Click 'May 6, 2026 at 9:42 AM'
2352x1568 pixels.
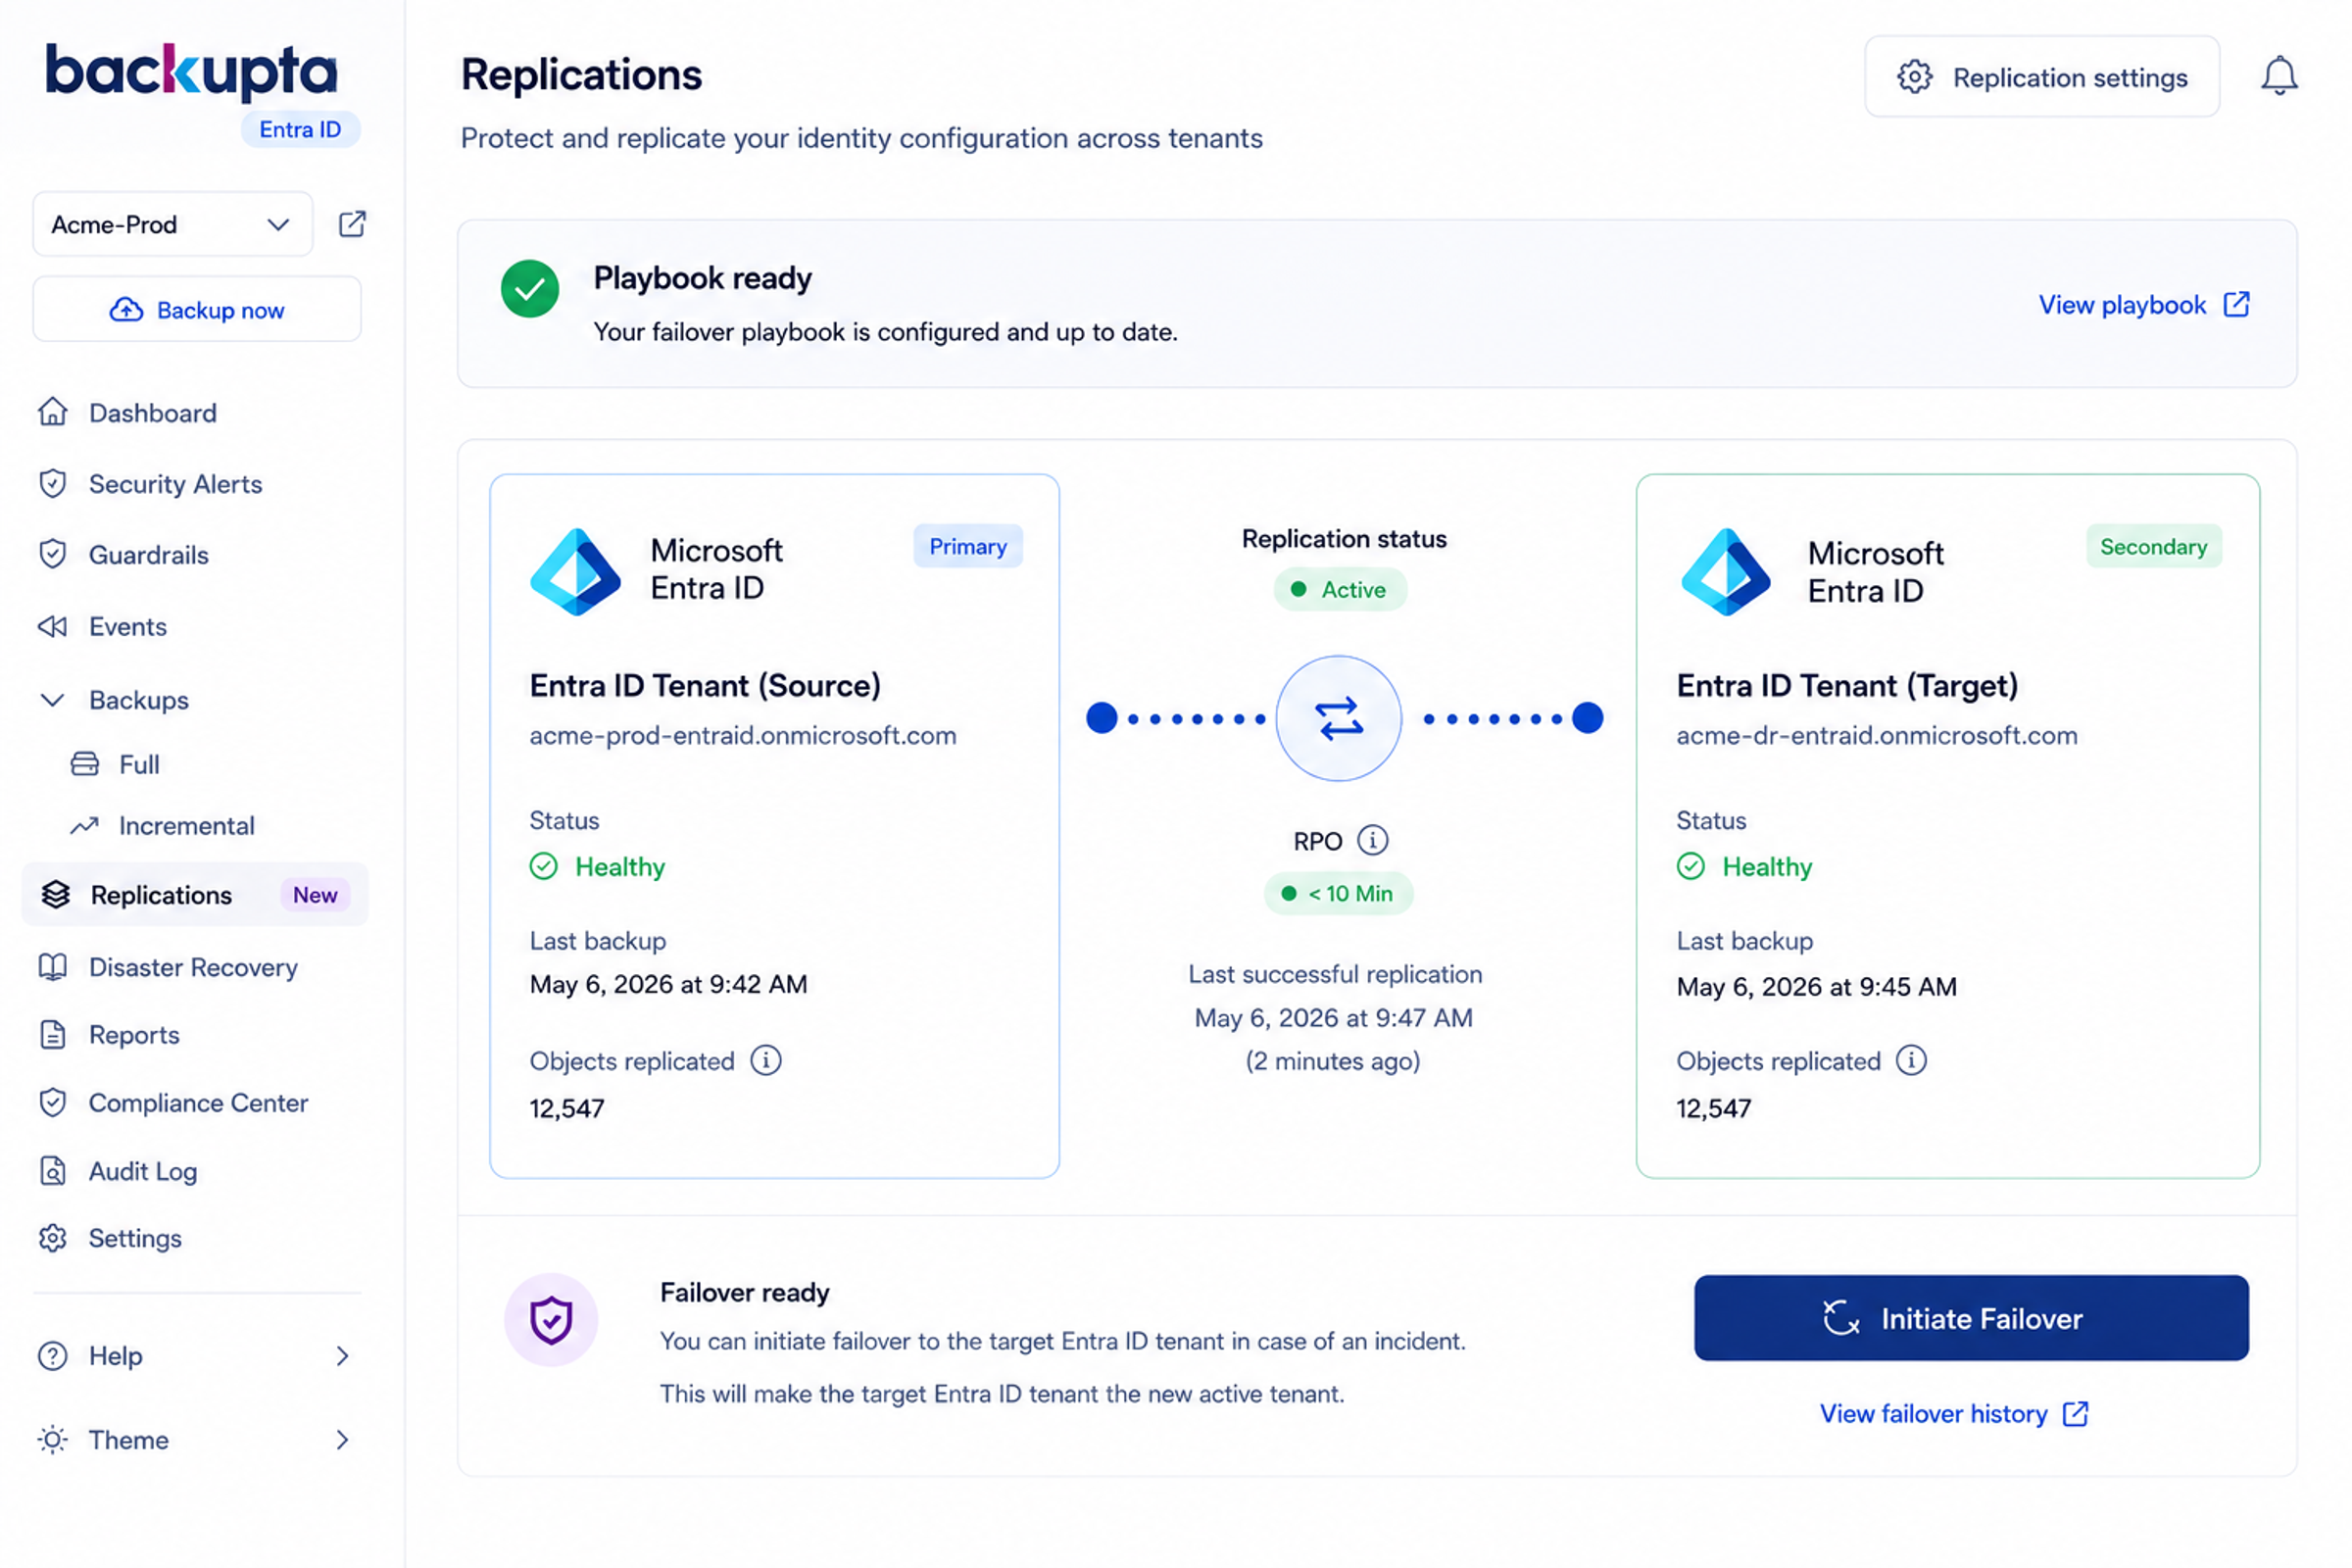(669, 985)
